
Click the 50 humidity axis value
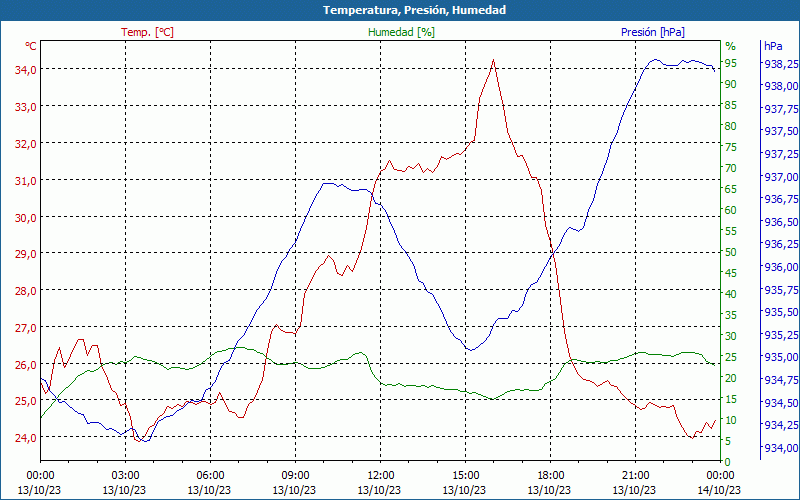pos(731,252)
